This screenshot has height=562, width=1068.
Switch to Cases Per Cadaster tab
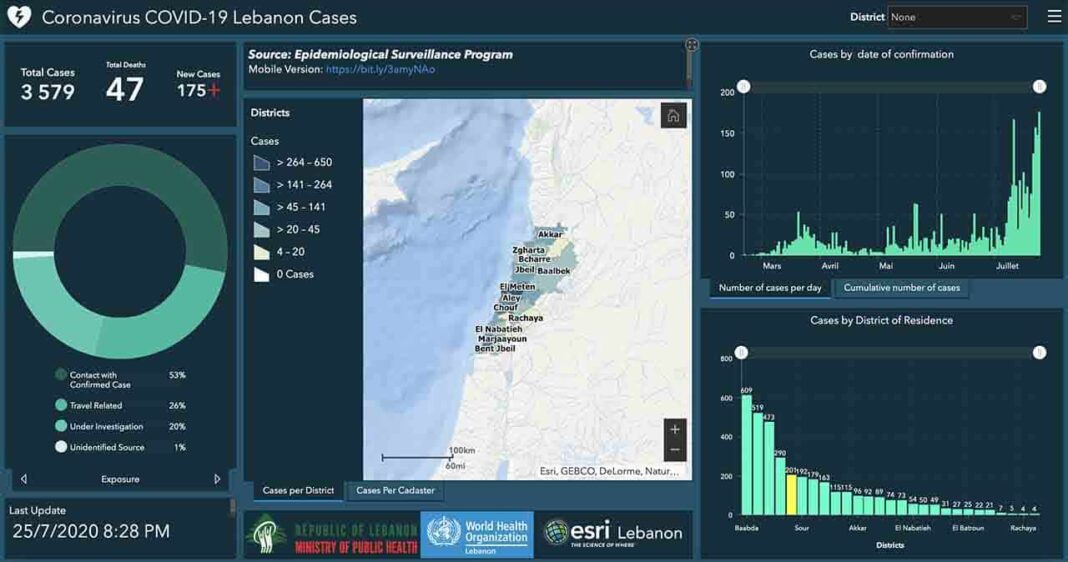click(396, 490)
